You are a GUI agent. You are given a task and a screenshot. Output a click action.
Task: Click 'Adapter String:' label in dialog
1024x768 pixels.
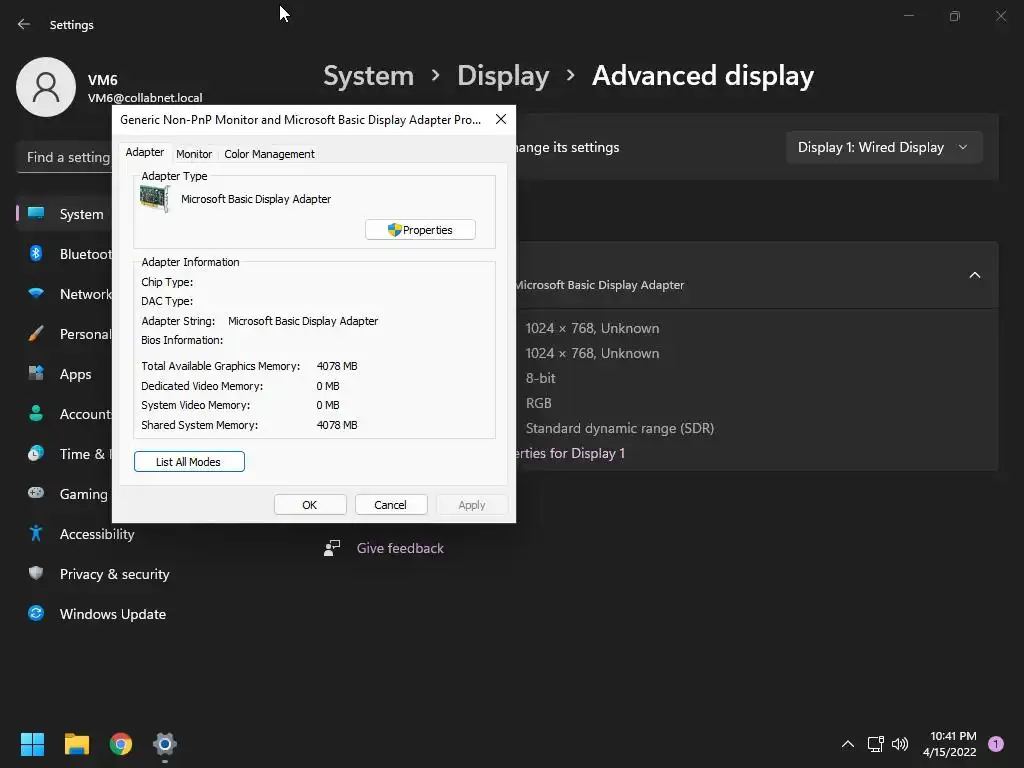pos(178,321)
